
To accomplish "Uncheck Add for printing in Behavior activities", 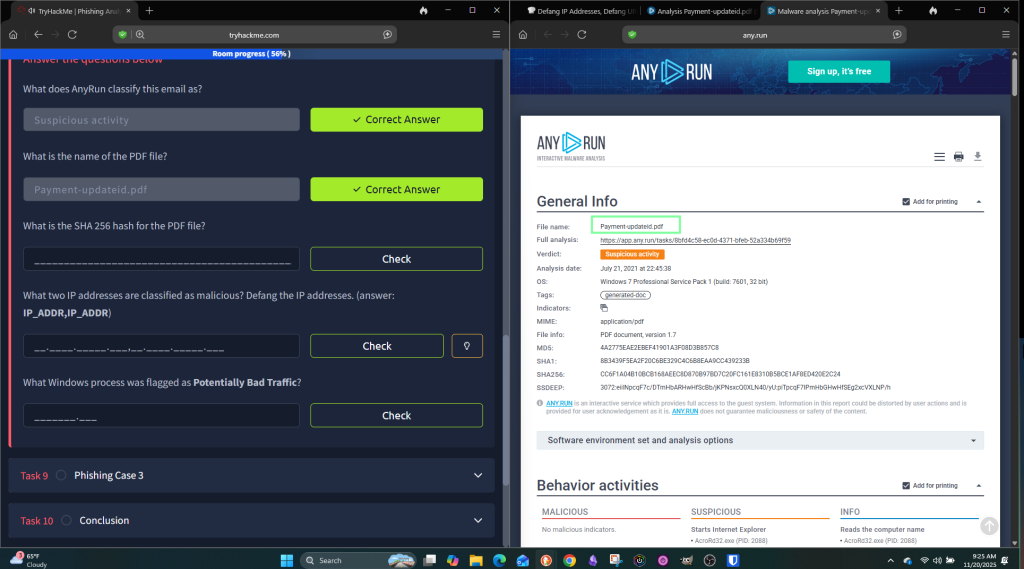I will [x=906, y=486].
